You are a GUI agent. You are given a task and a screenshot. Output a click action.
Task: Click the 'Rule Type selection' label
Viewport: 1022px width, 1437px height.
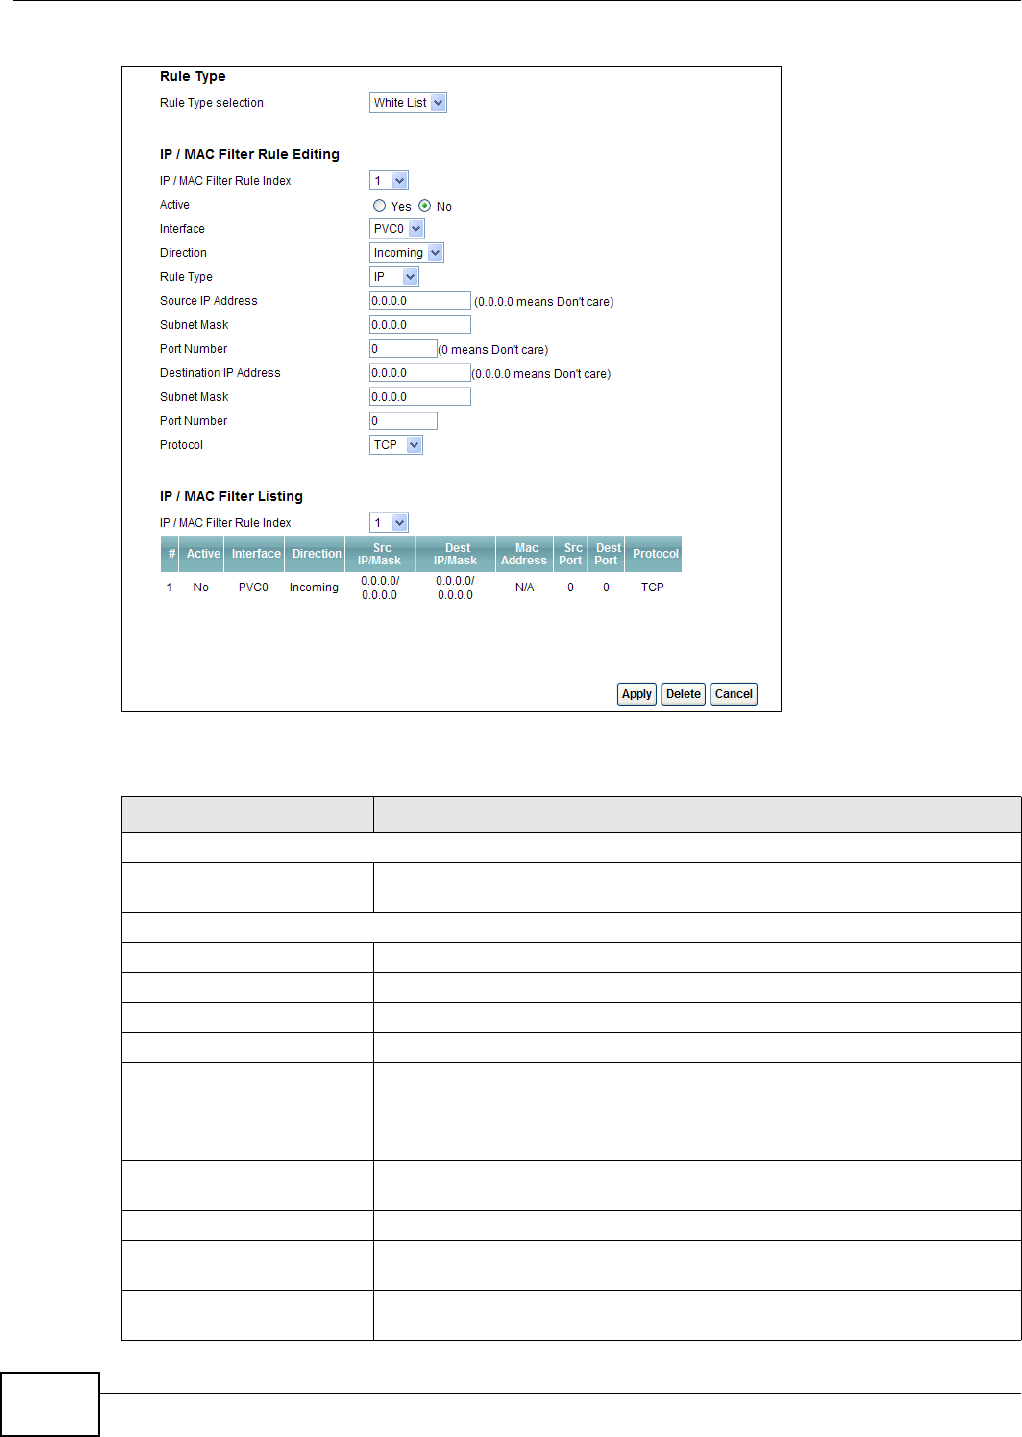point(212,103)
